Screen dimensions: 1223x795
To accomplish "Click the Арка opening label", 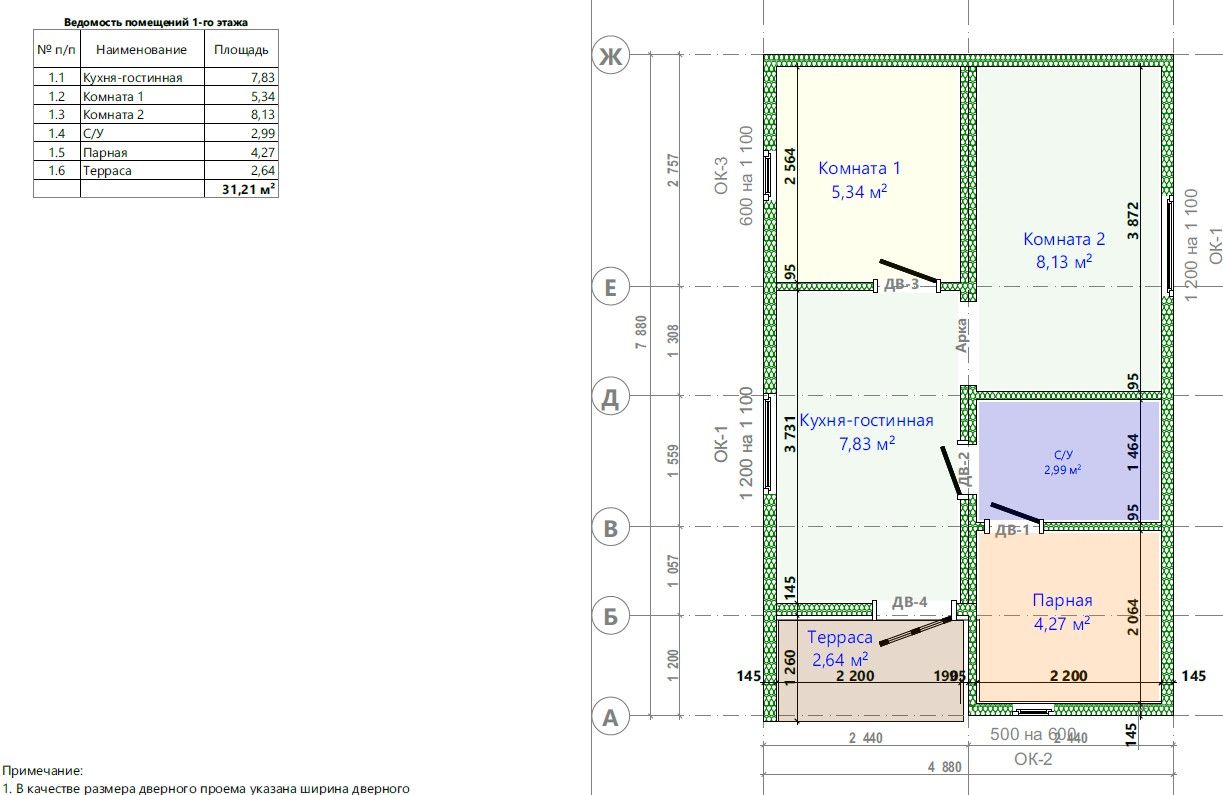I will click(x=961, y=334).
